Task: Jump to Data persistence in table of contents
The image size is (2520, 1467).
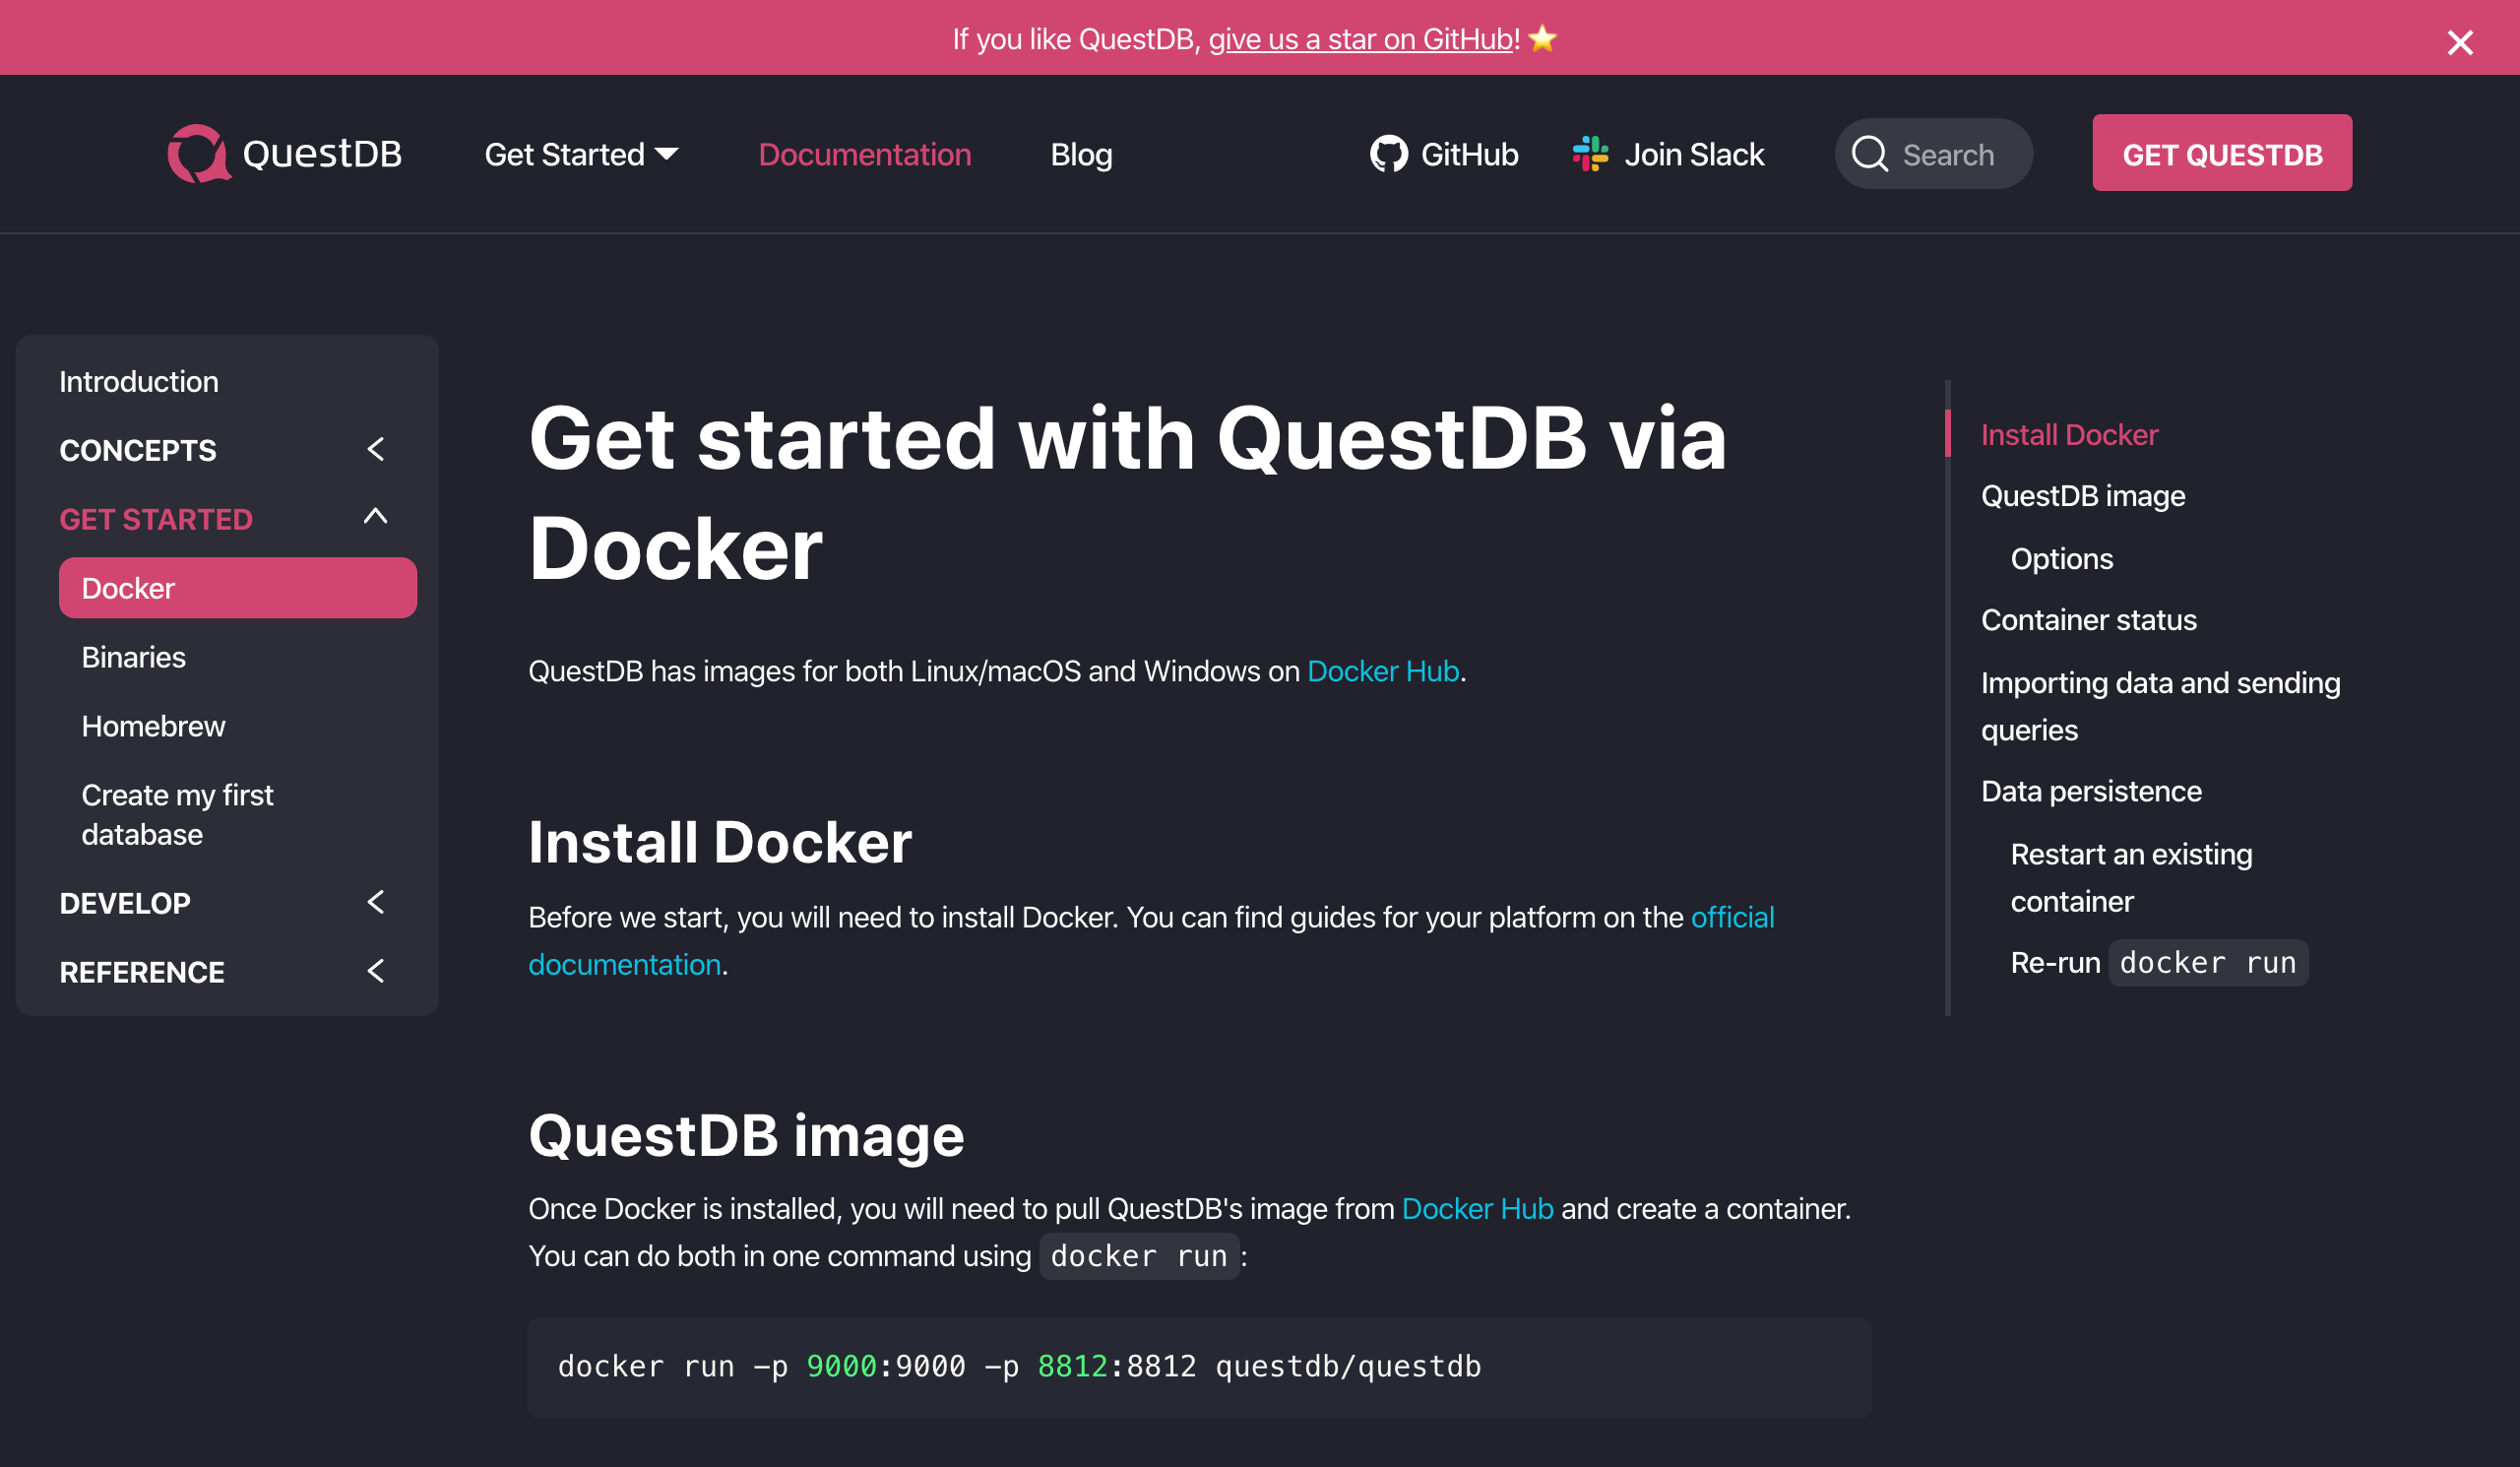Action: pyautogui.click(x=2091, y=791)
